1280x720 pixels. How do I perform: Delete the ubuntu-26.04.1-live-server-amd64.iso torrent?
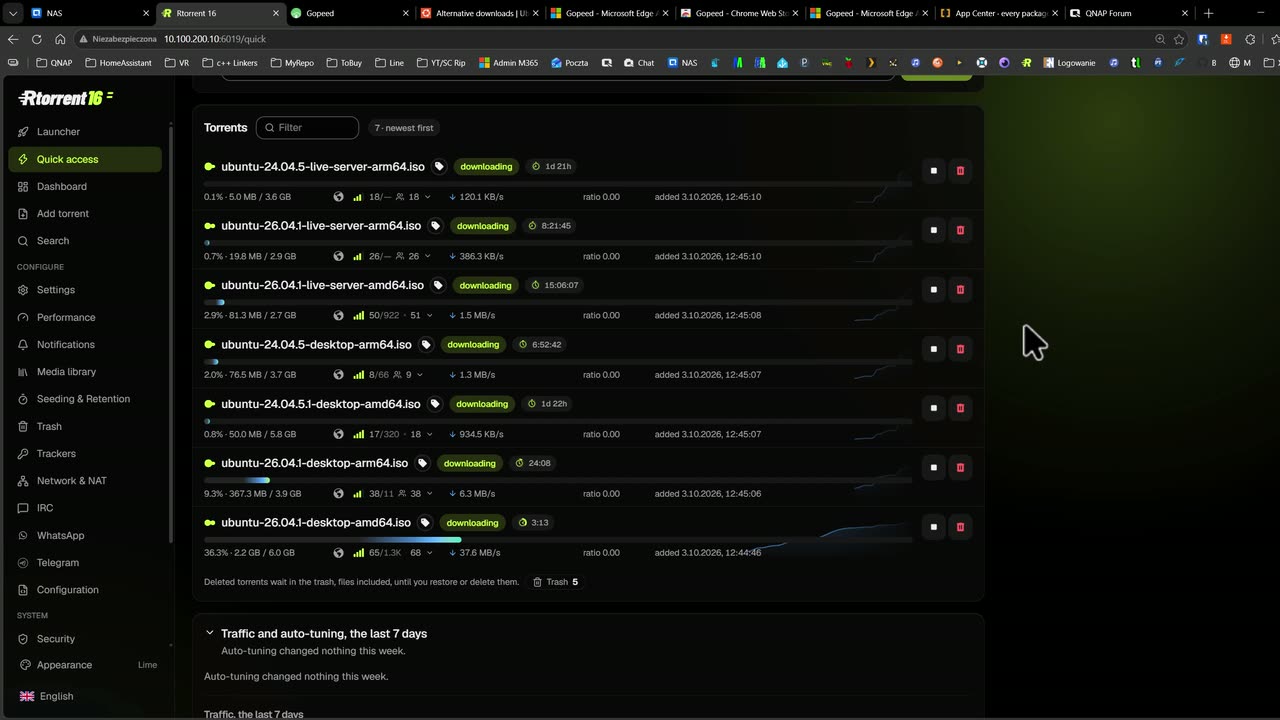point(961,290)
